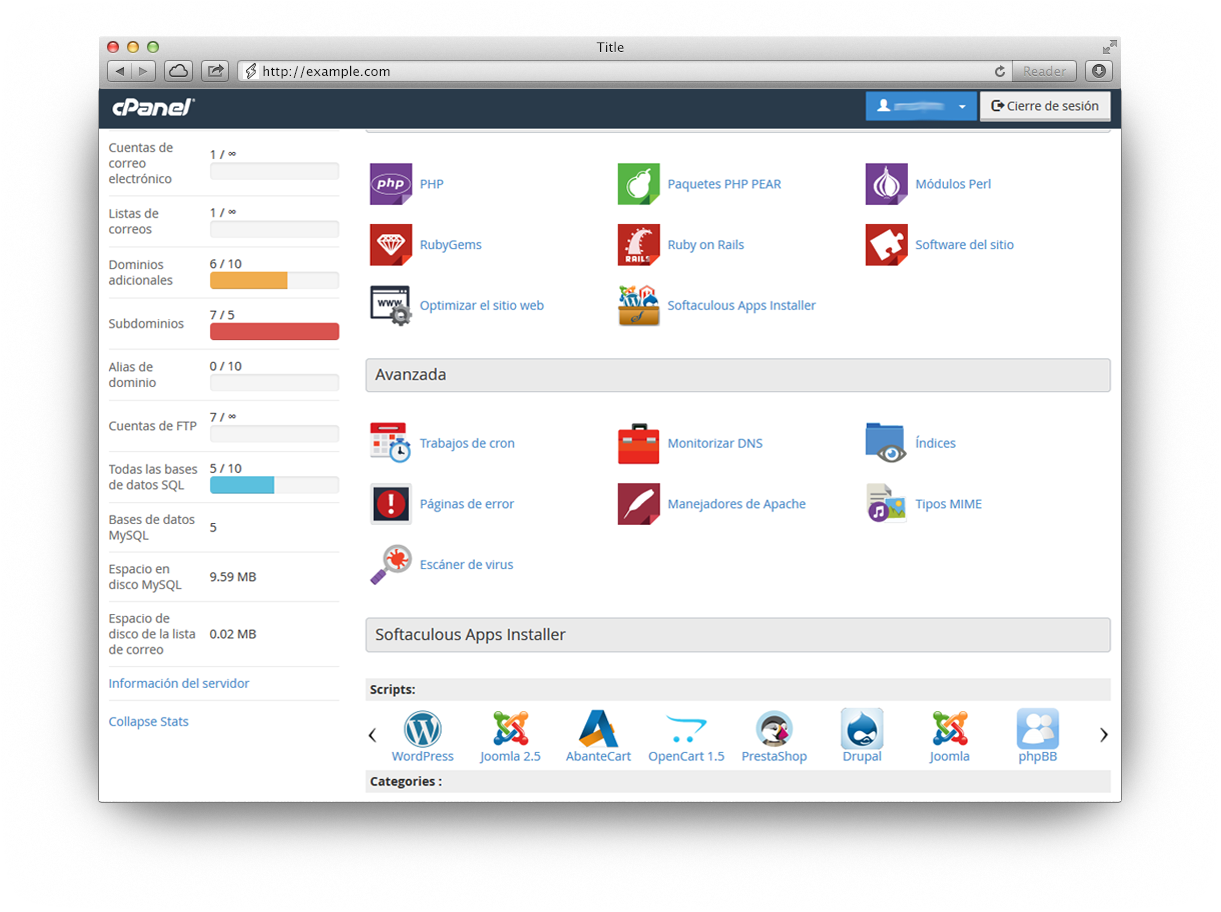Launch the phpBB script icon

(1037, 728)
